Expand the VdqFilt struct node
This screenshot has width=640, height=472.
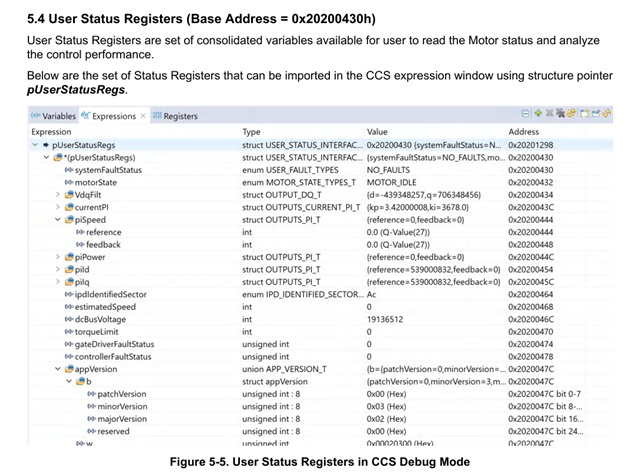58,195
